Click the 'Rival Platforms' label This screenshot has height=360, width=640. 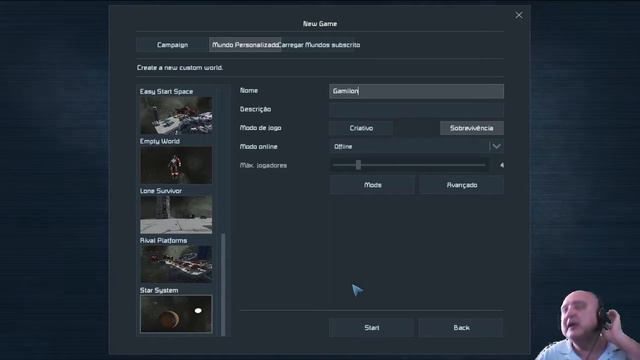click(x=163, y=241)
